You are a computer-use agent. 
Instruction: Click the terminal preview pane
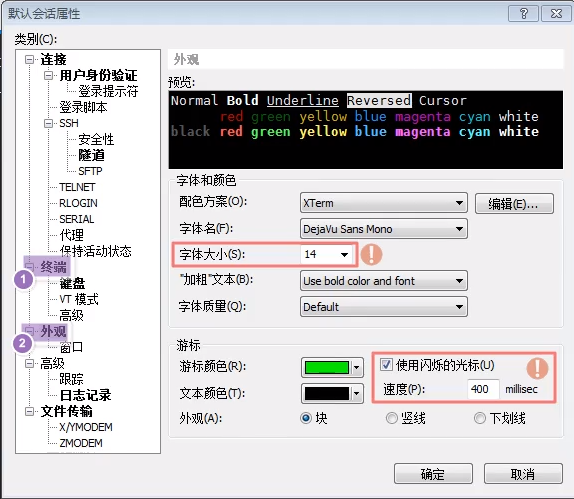point(366,130)
